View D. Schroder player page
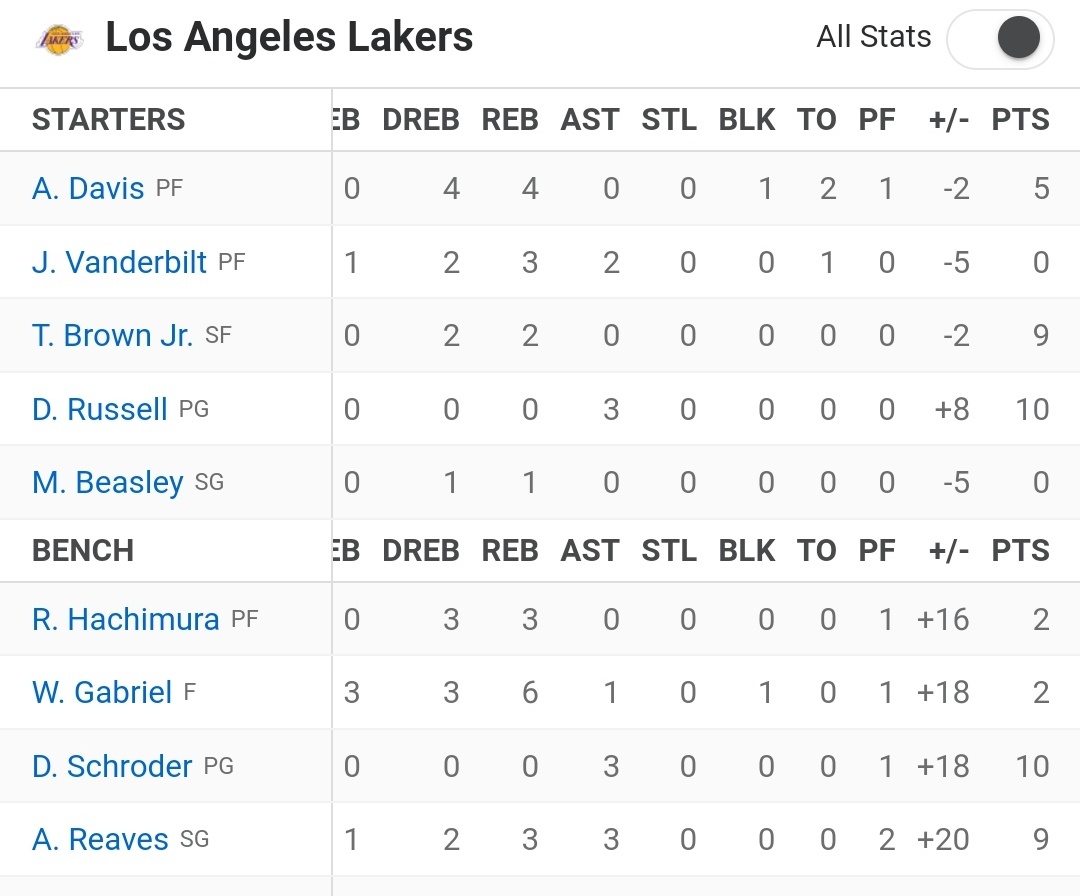This screenshot has width=1080, height=896. tap(112, 766)
